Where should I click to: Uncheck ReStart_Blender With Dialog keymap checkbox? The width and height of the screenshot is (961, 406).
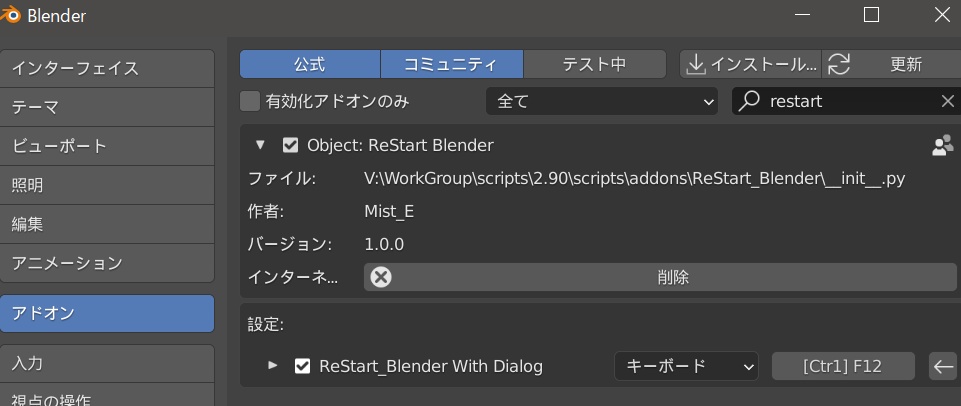302,366
